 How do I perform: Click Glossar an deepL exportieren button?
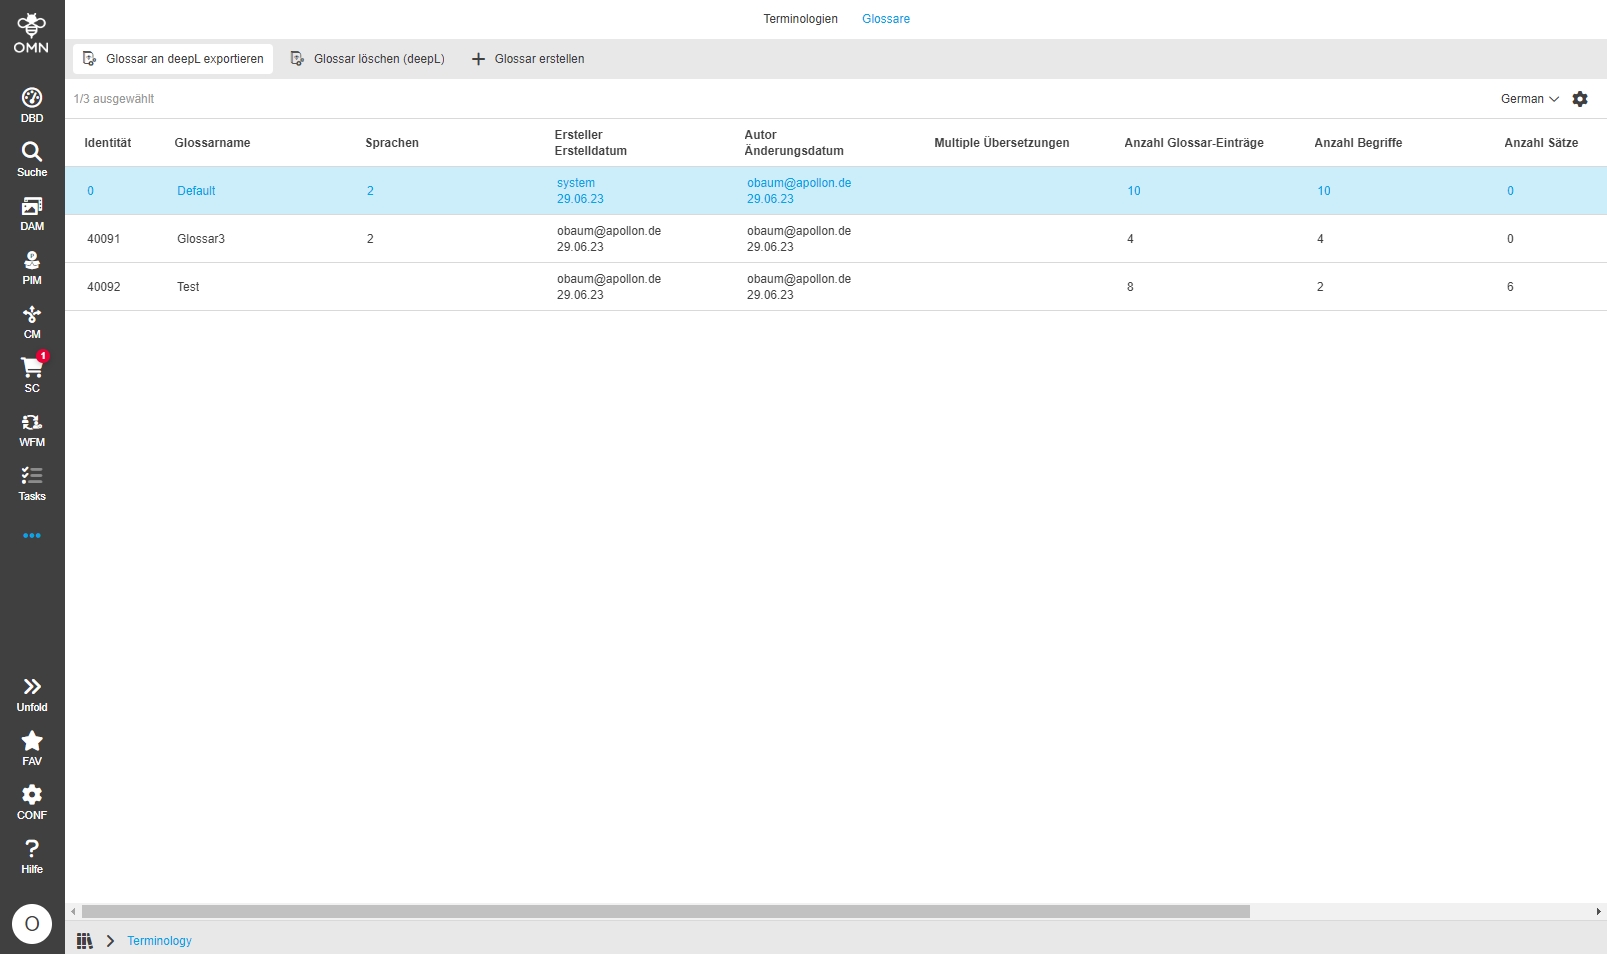[x=173, y=59]
